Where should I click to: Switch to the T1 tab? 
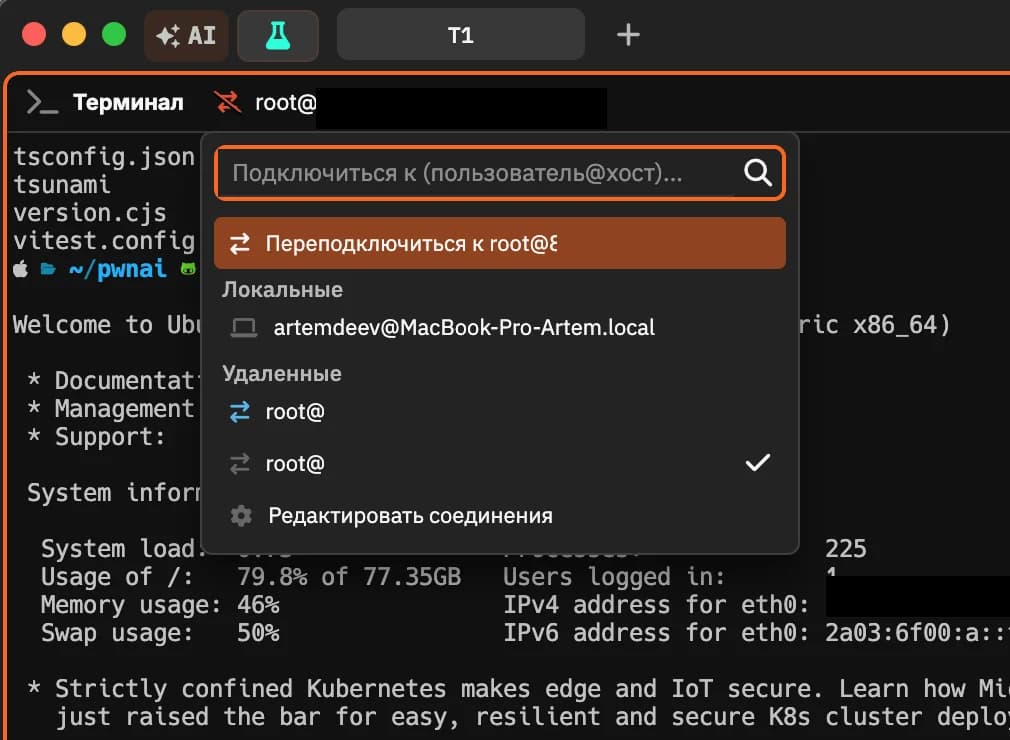point(460,33)
